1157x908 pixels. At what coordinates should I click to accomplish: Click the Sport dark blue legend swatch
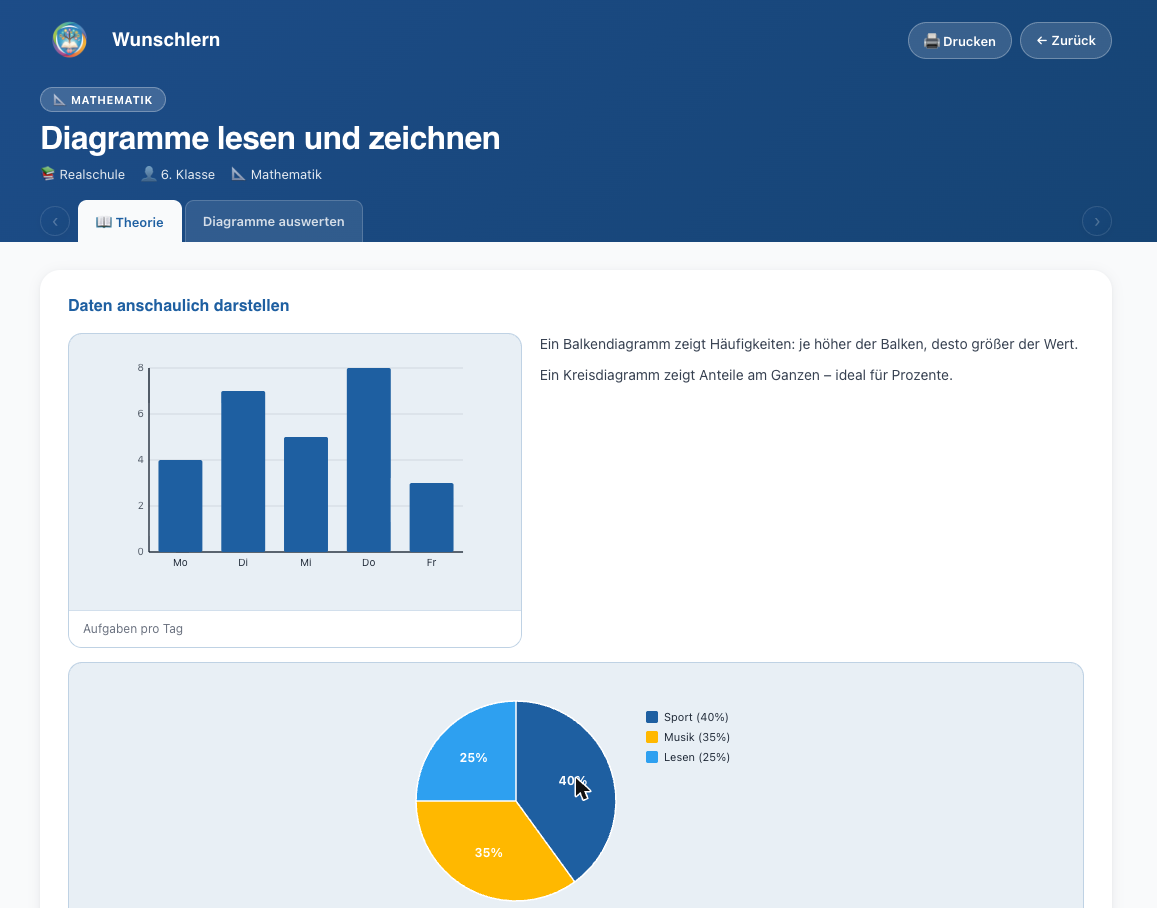[652, 717]
